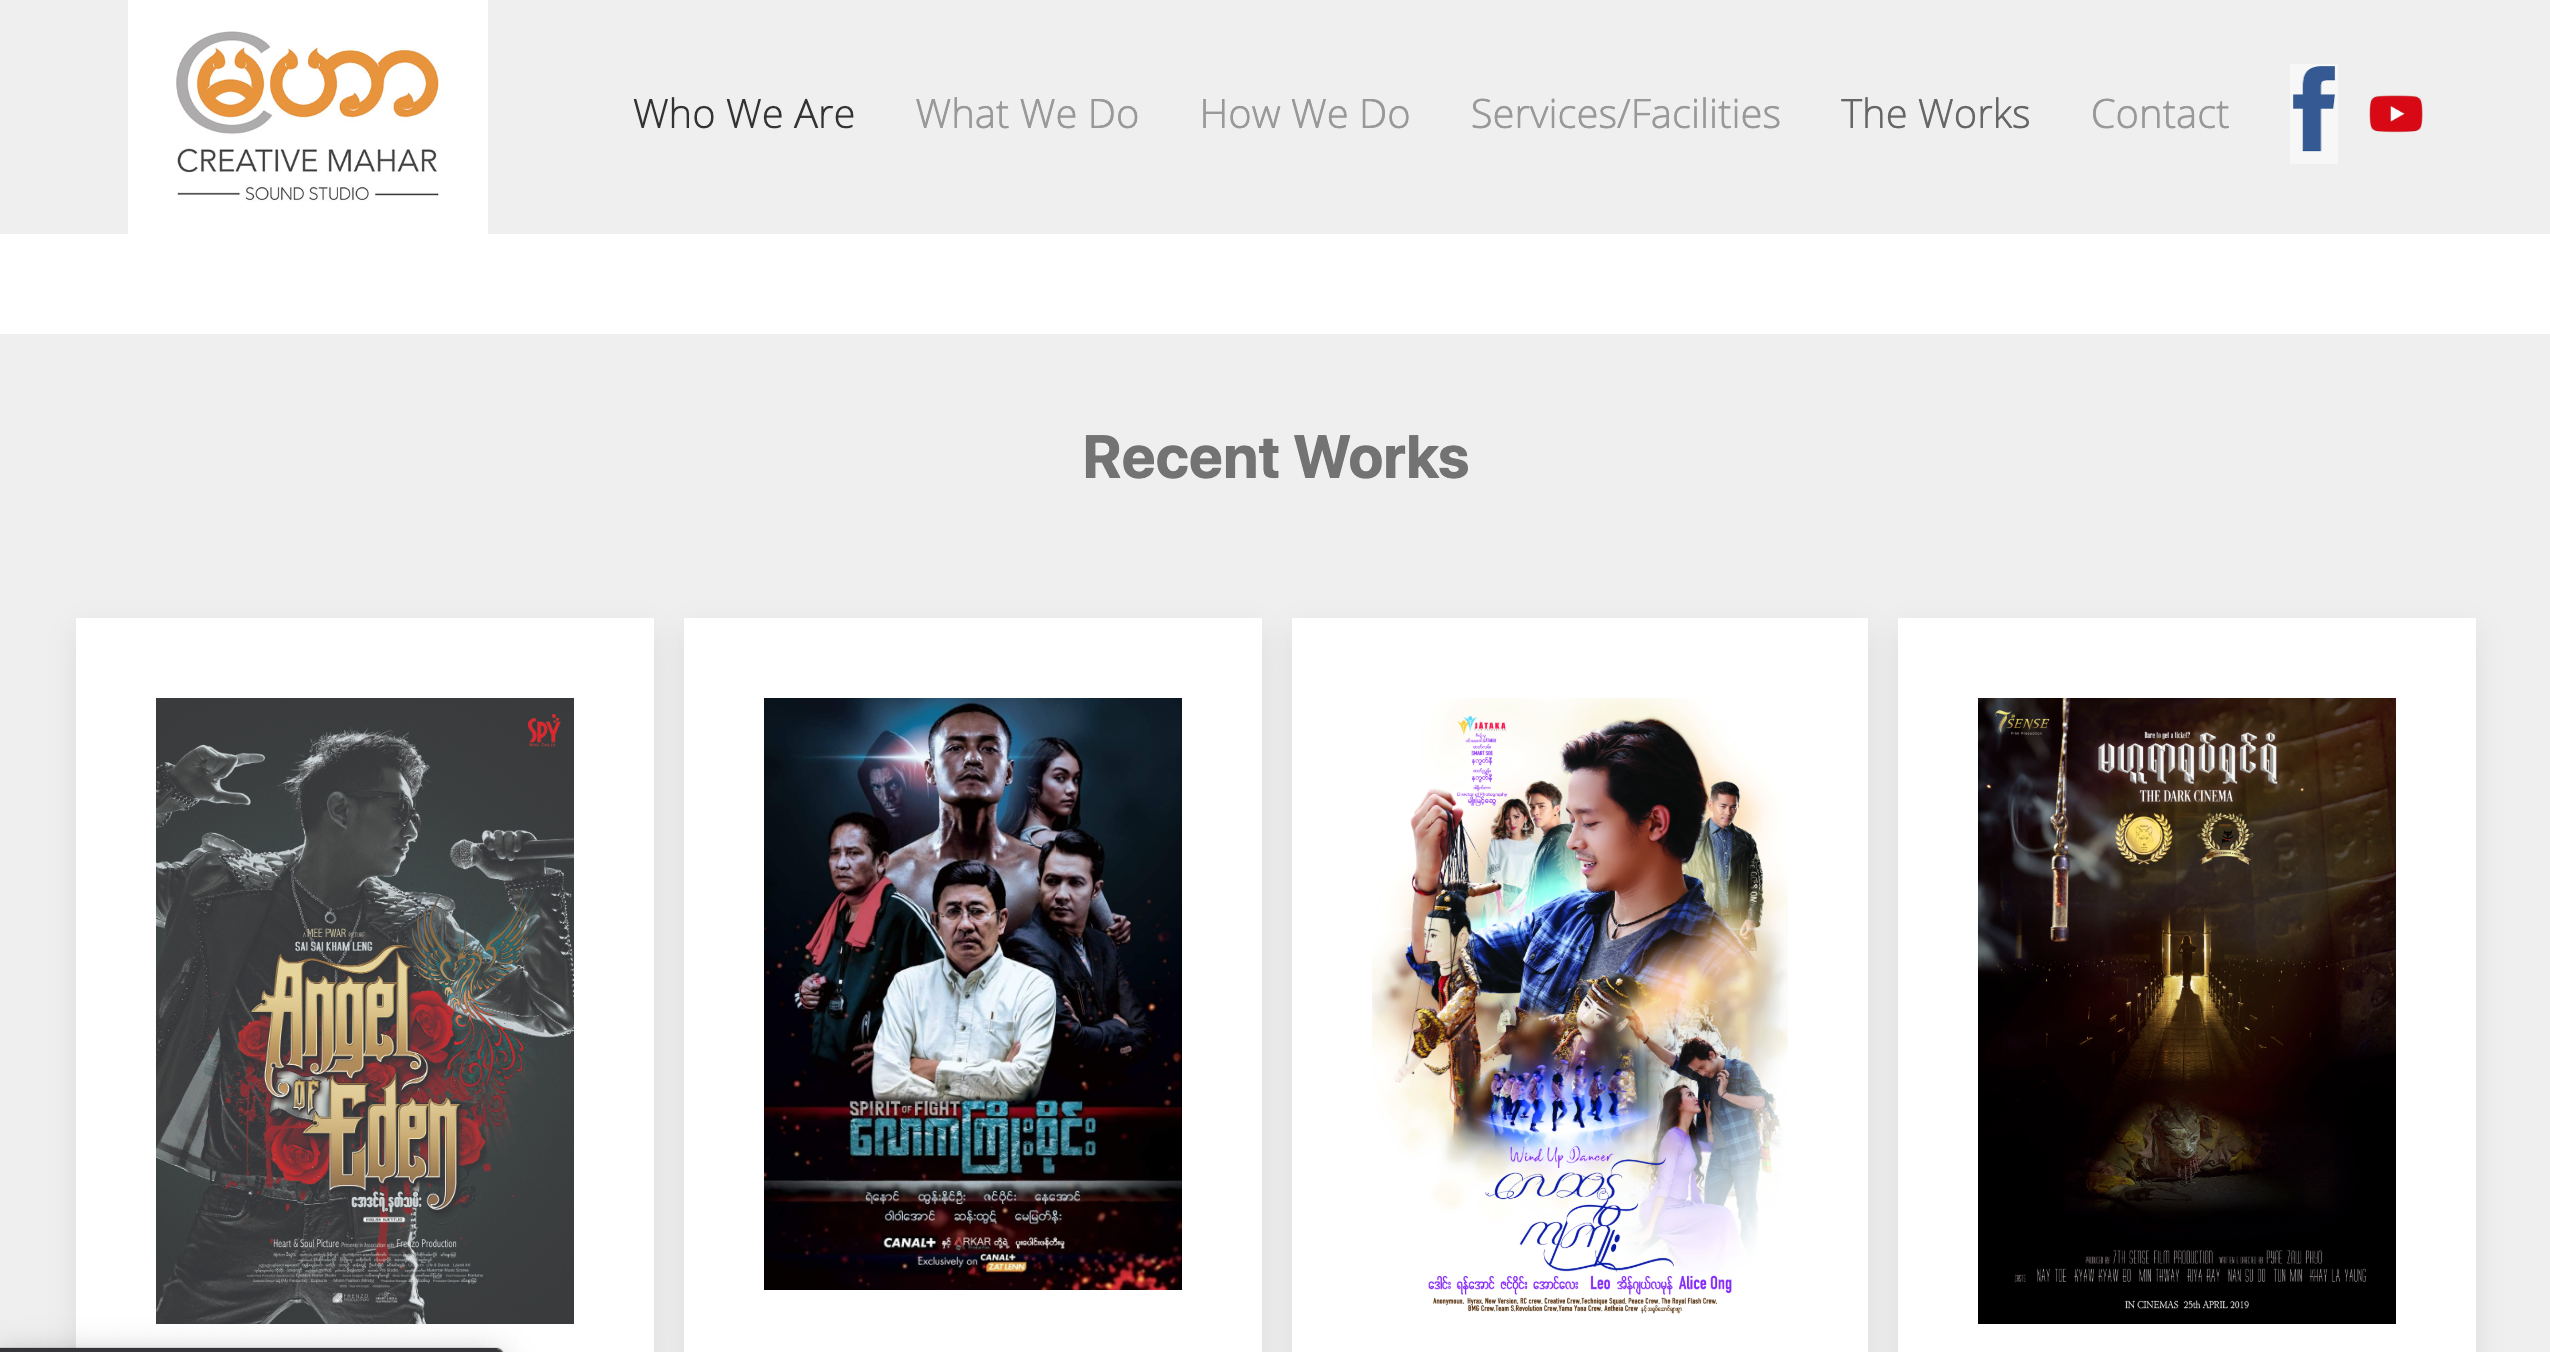Open Services/Facilities navigation link
This screenshot has height=1352, width=2550.
click(x=1625, y=114)
